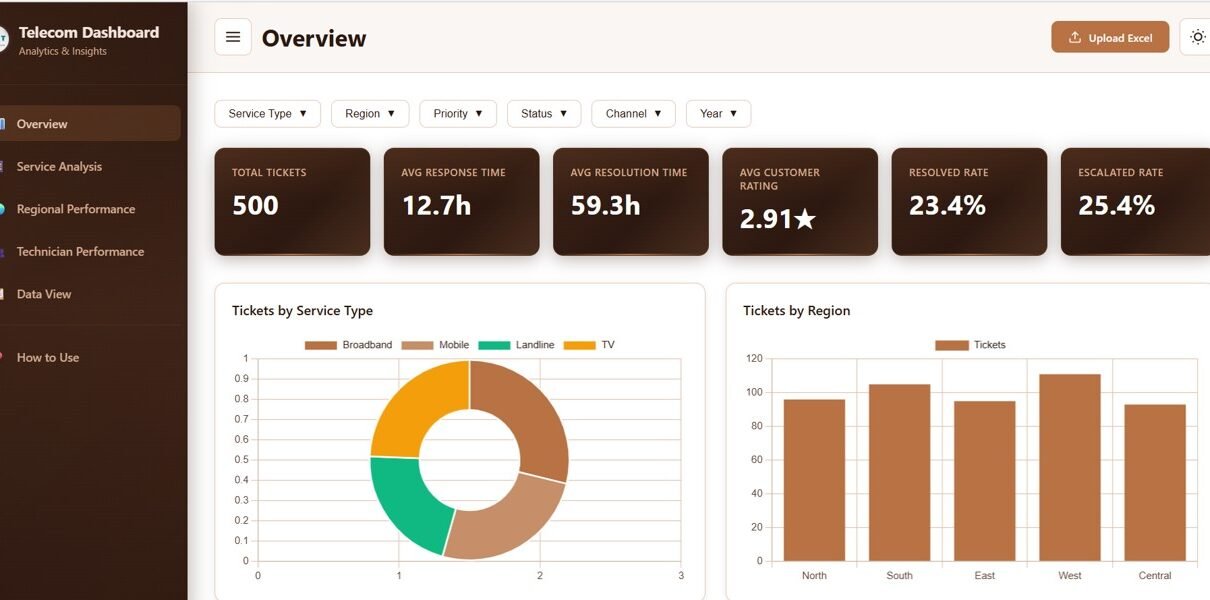Click the Total Tickets stat card

(x=292, y=201)
